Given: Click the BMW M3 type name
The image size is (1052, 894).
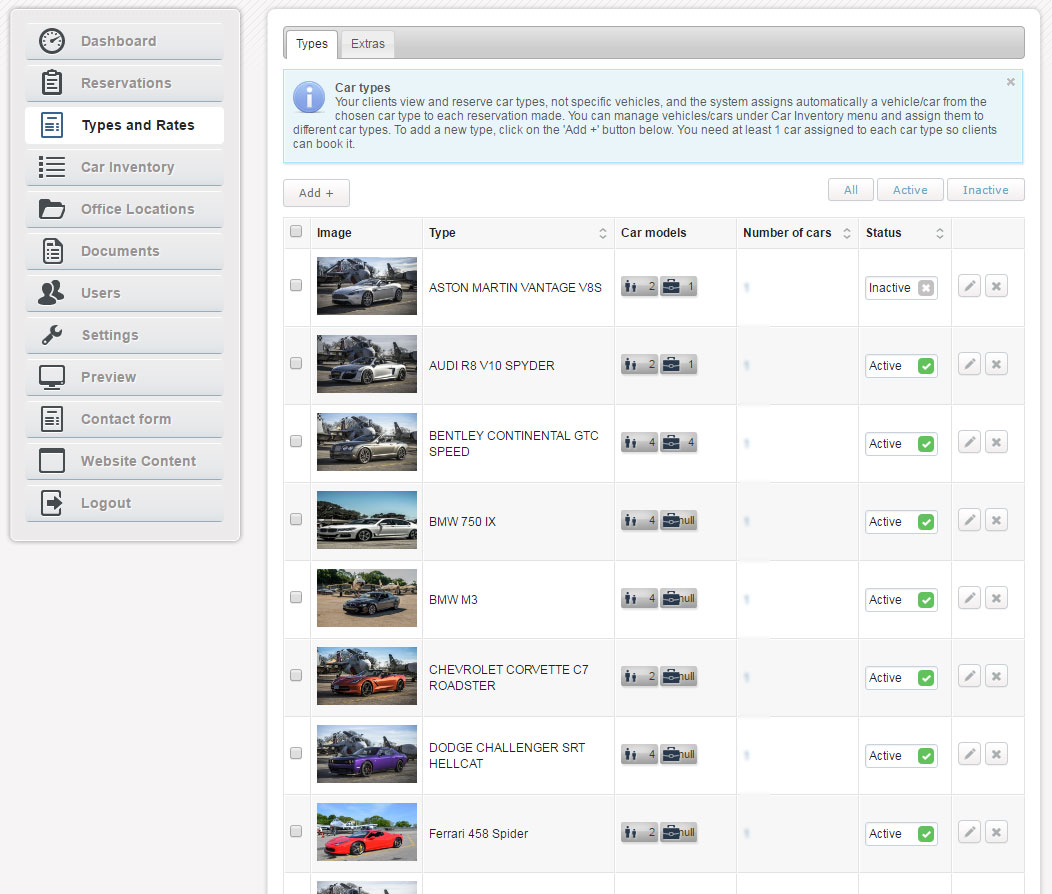Looking at the screenshot, I should point(453,600).
